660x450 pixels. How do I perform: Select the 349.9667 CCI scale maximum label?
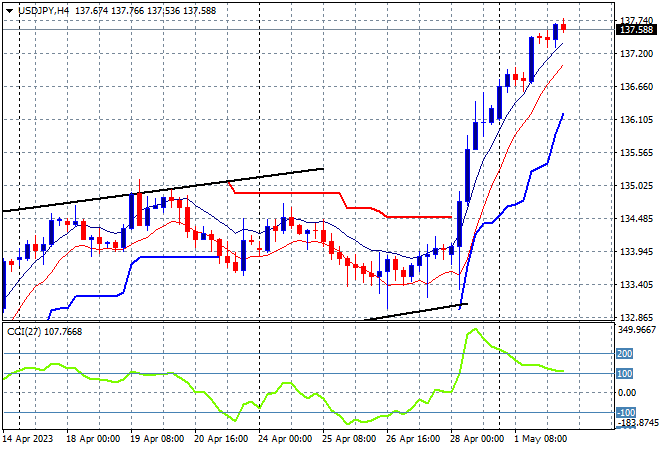click(x=637, y=330)
